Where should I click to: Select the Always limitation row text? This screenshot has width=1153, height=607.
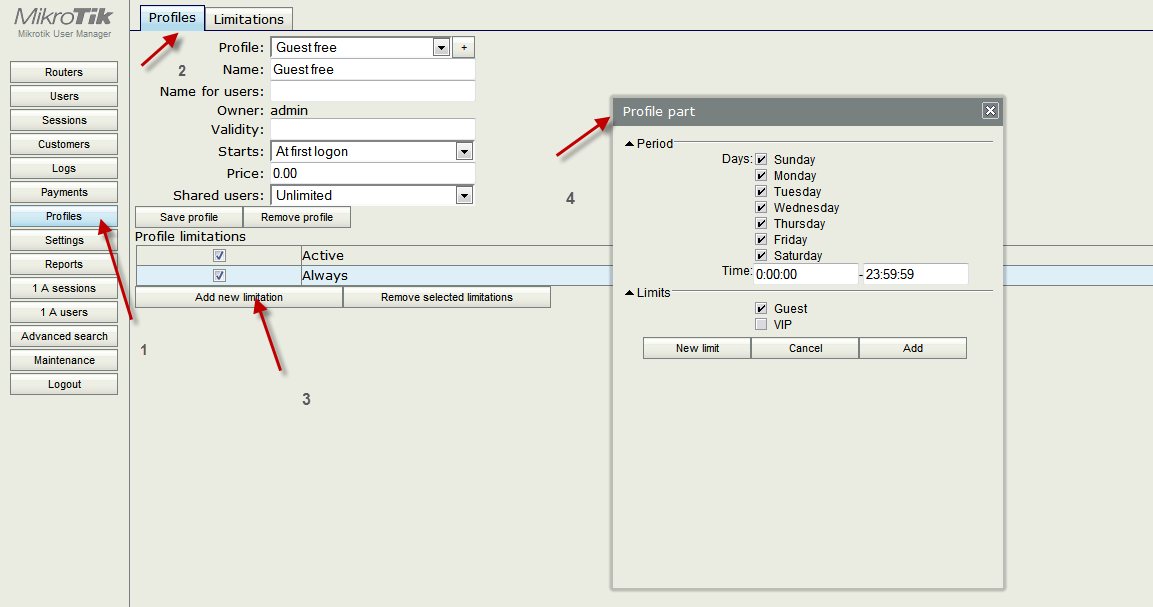[x=325, y=275]
